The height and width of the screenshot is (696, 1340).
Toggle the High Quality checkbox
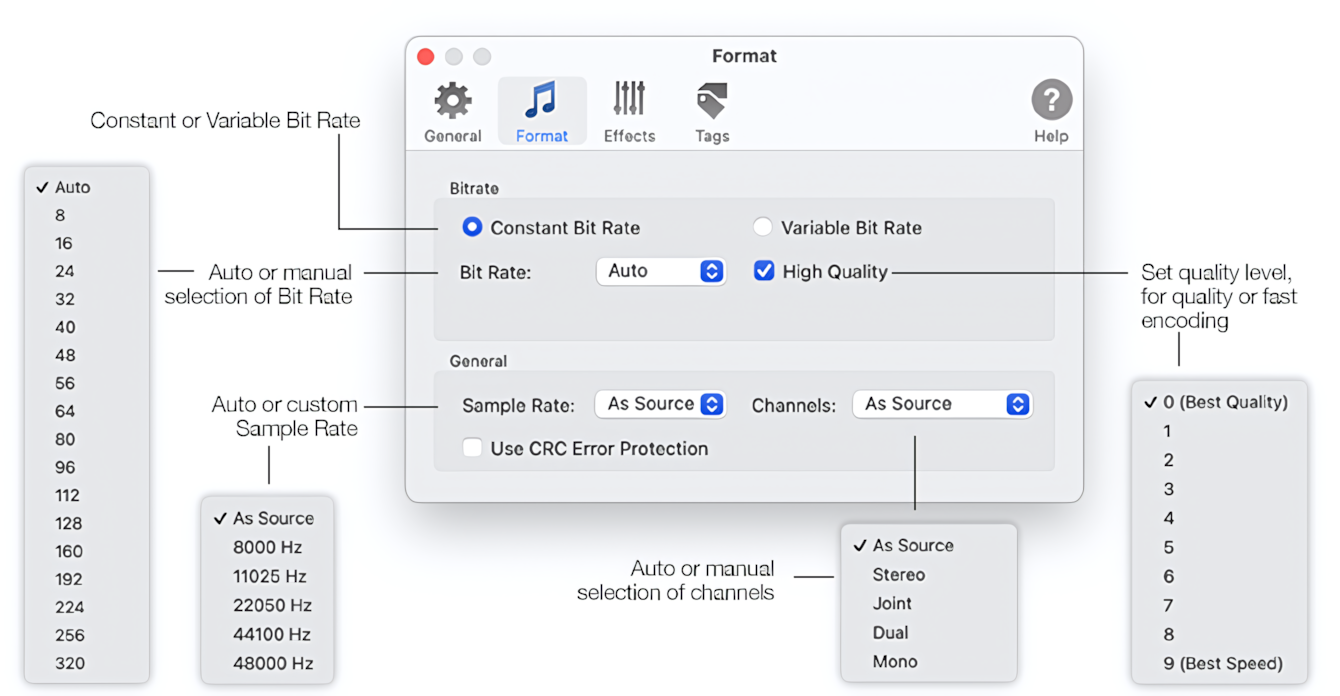click(764, 271)
